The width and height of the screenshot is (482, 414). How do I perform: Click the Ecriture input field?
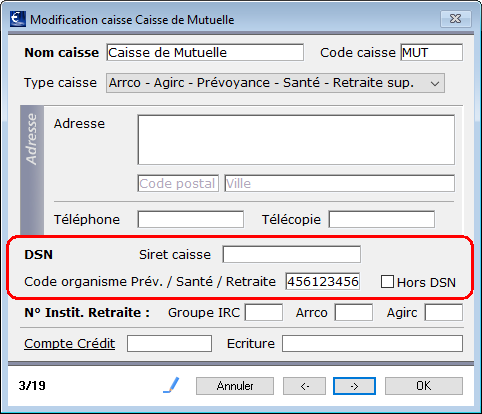(x=372, y=344)
